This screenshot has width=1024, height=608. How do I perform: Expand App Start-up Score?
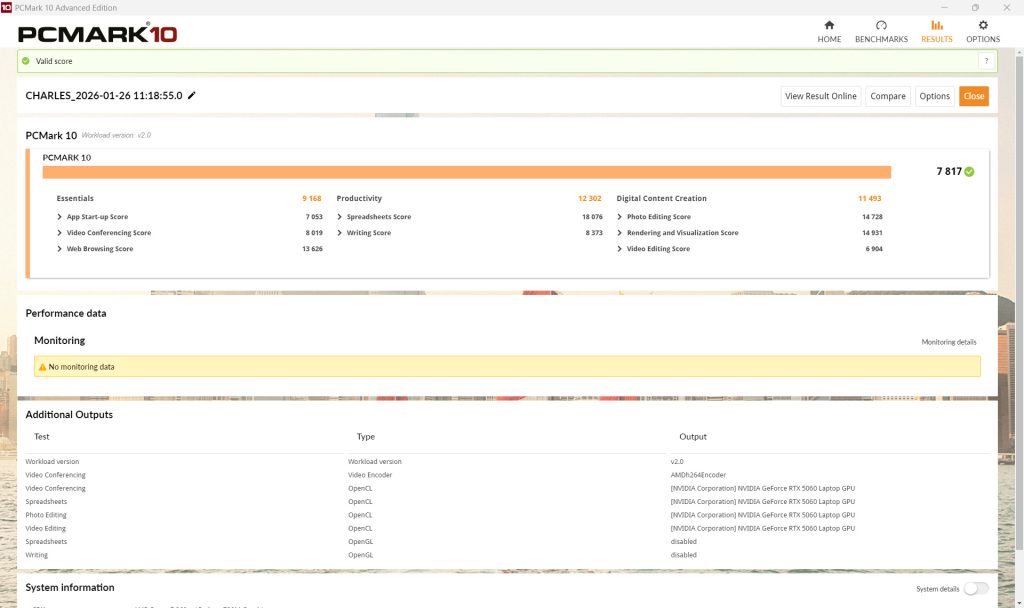59,217
